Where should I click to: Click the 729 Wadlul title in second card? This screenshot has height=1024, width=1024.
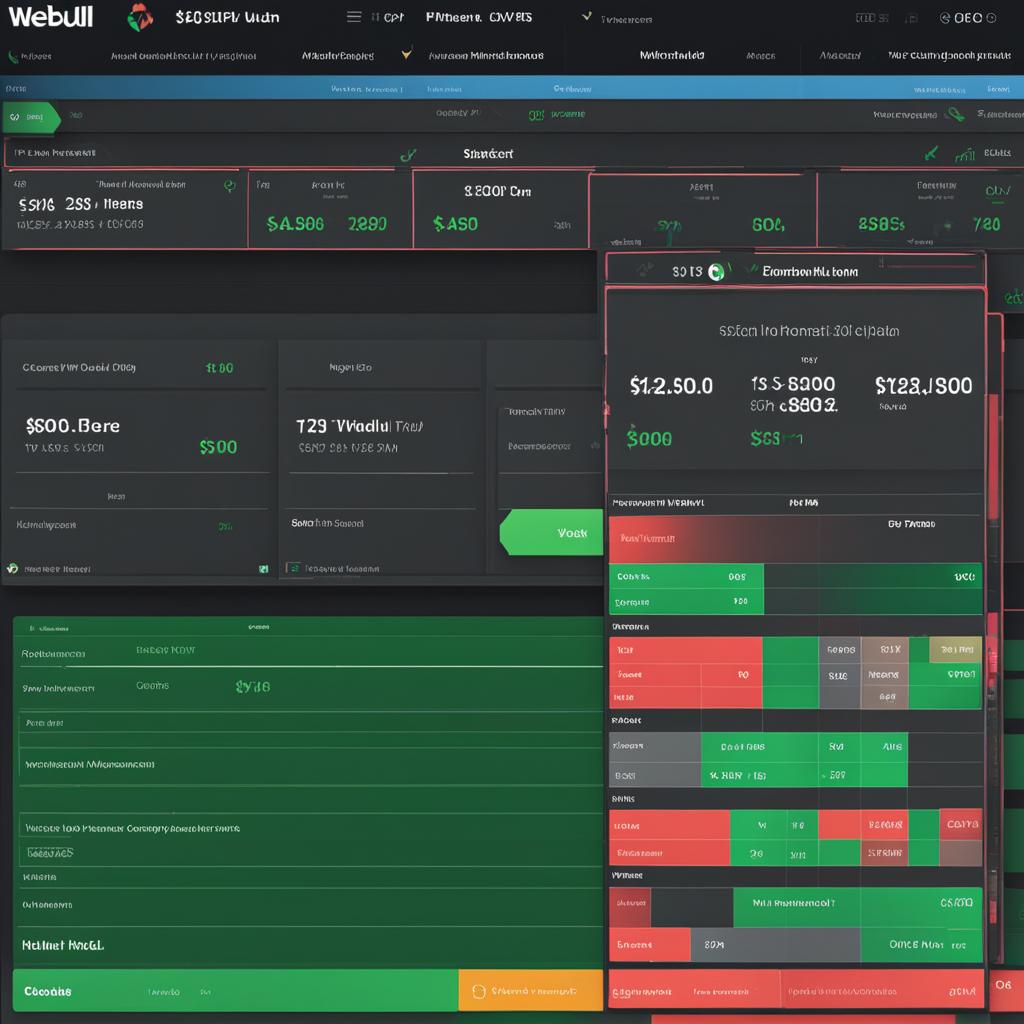click(359, 426)
